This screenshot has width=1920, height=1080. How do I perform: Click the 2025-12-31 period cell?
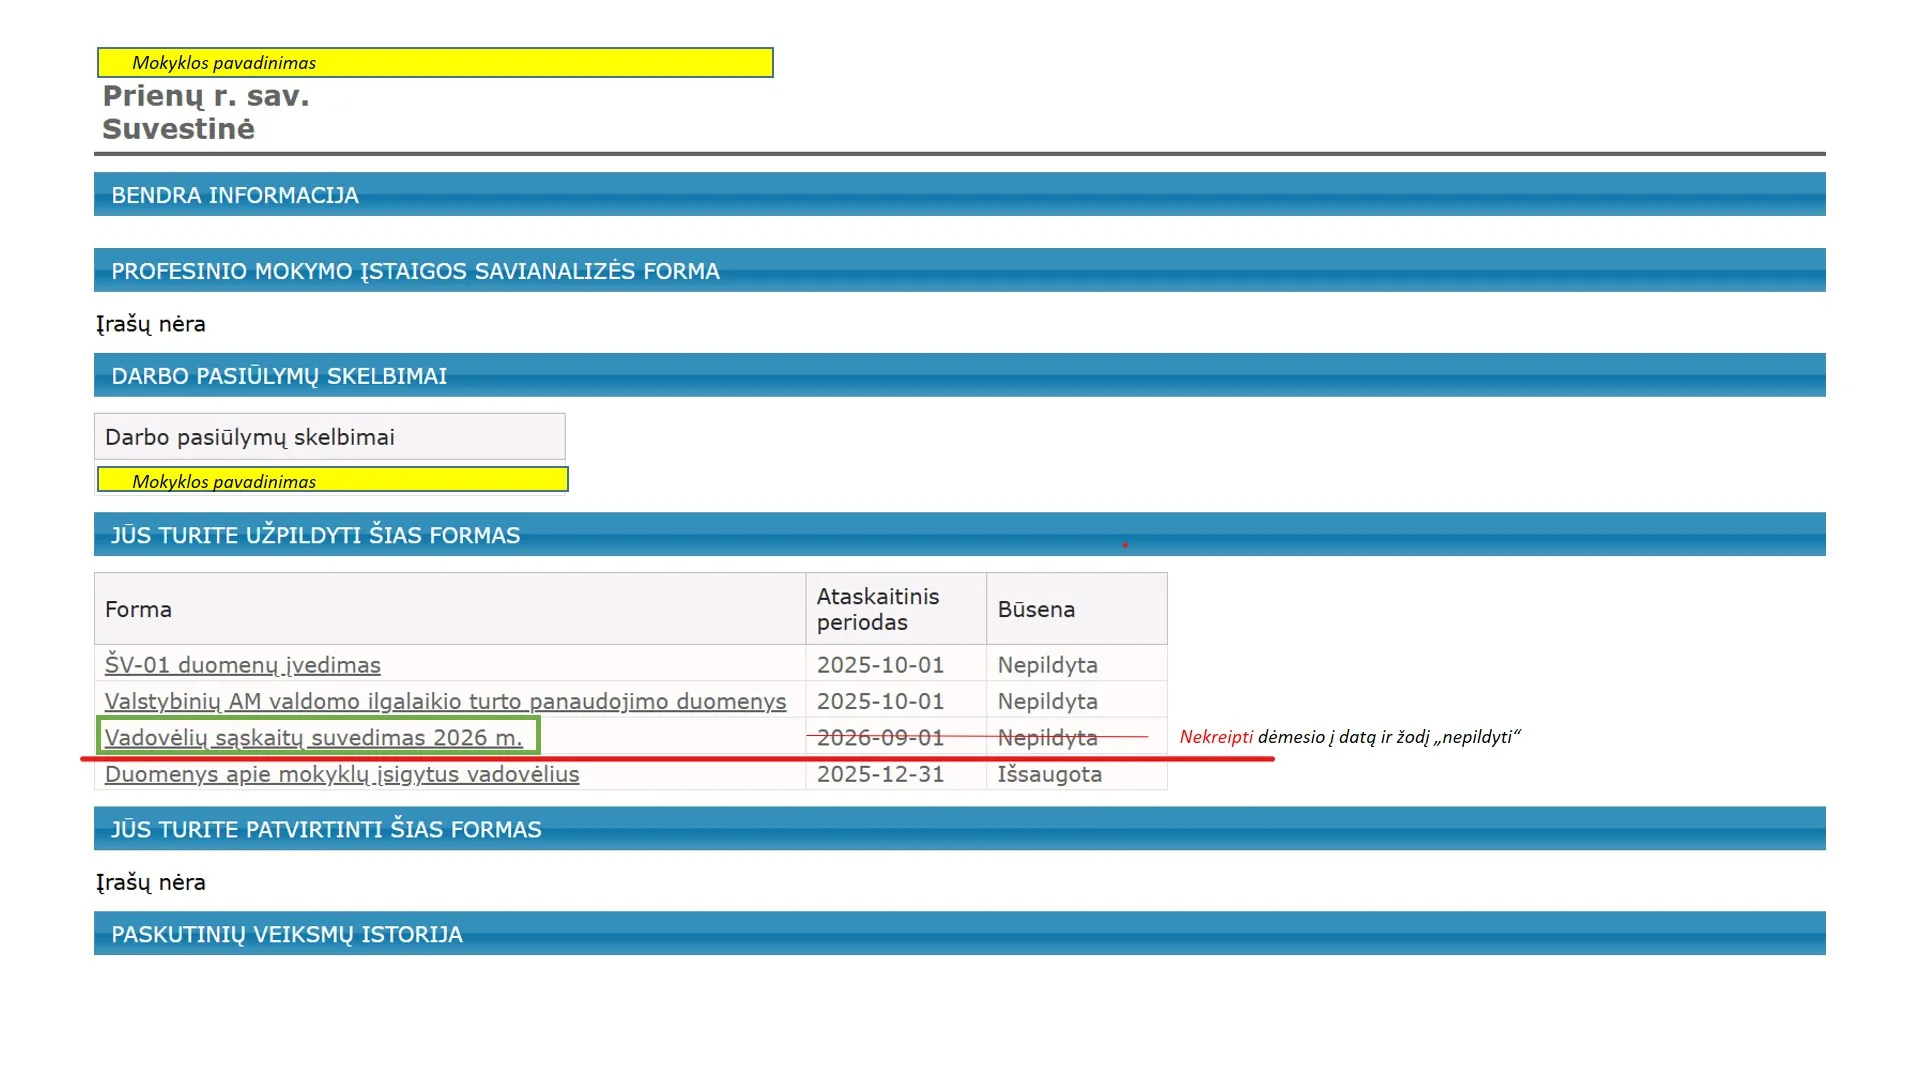(880, 774)
